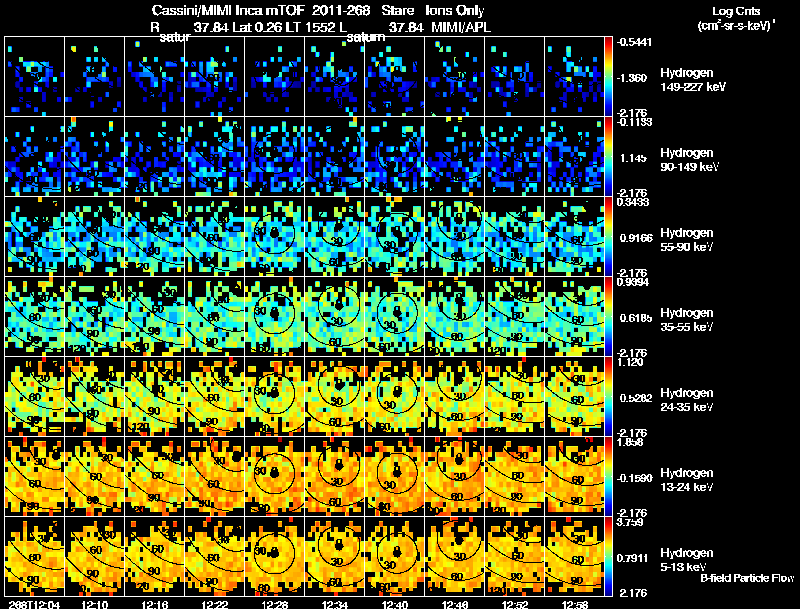Open the 55-90 keV image panel at 12:10
Image resolution: width=800 pixels, height=609 pixels.
coord(94,237)
